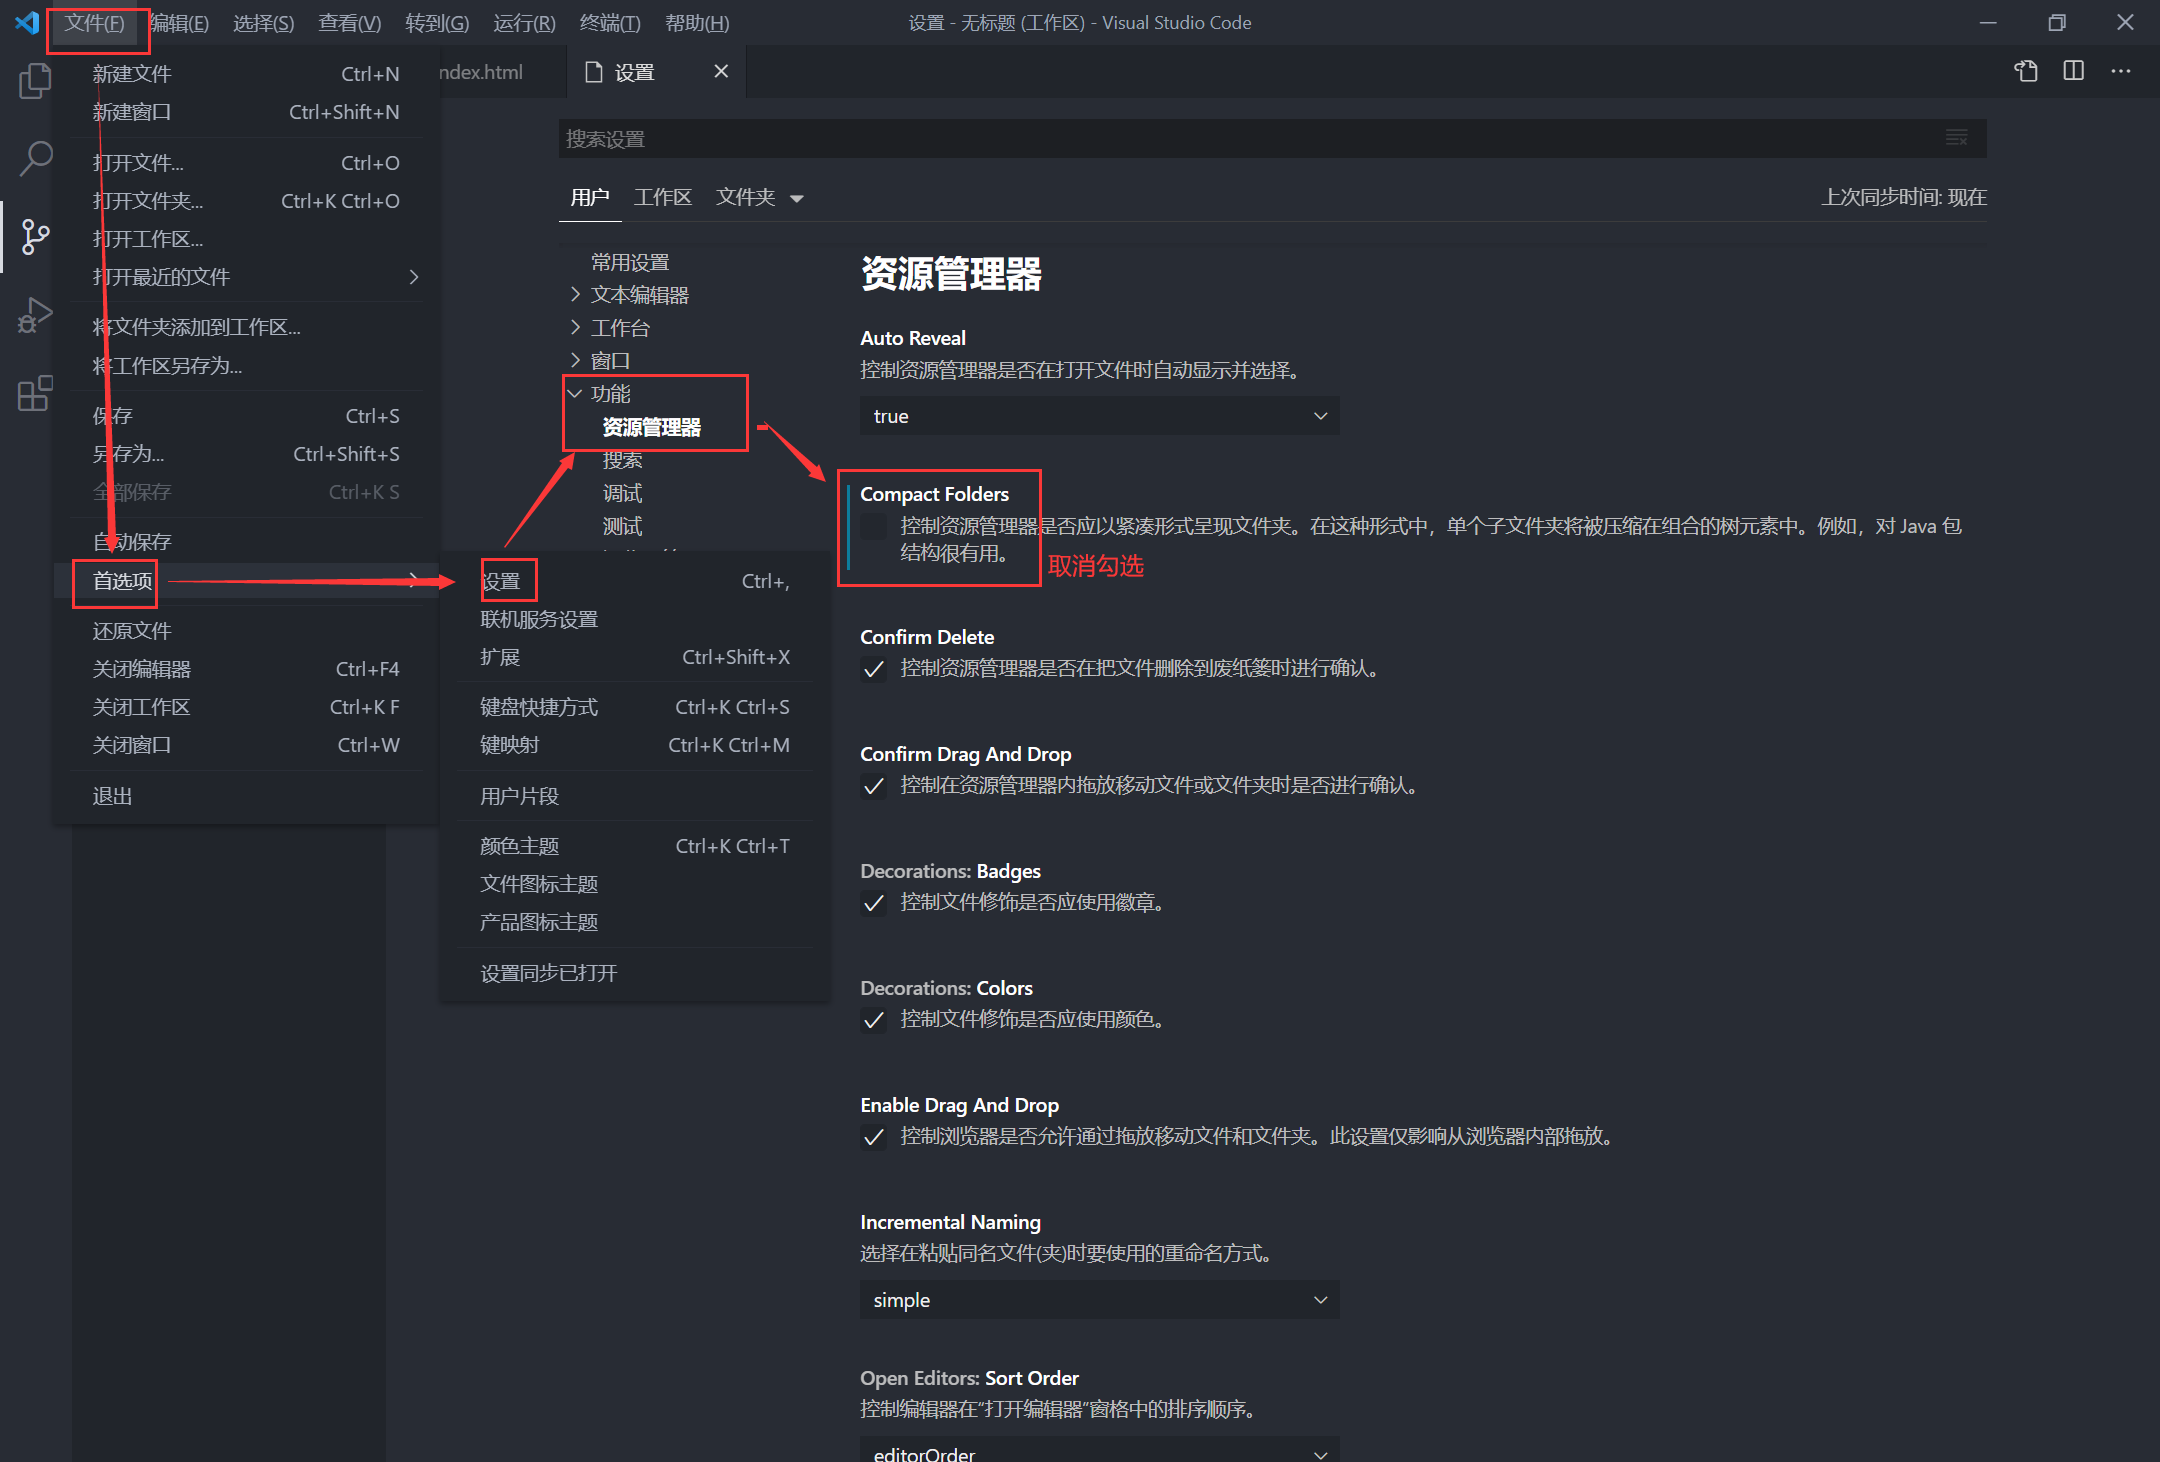The width and height of the screenshot is (2160, 1462).
Task: Expand 文本编辑器 settings tree section
Action: pos(639,295)
